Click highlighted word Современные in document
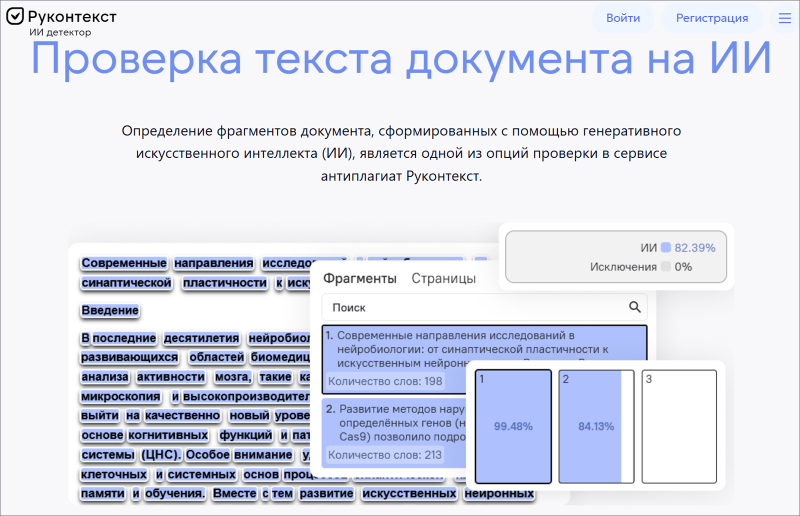800x516 pixels. [124, 263]
